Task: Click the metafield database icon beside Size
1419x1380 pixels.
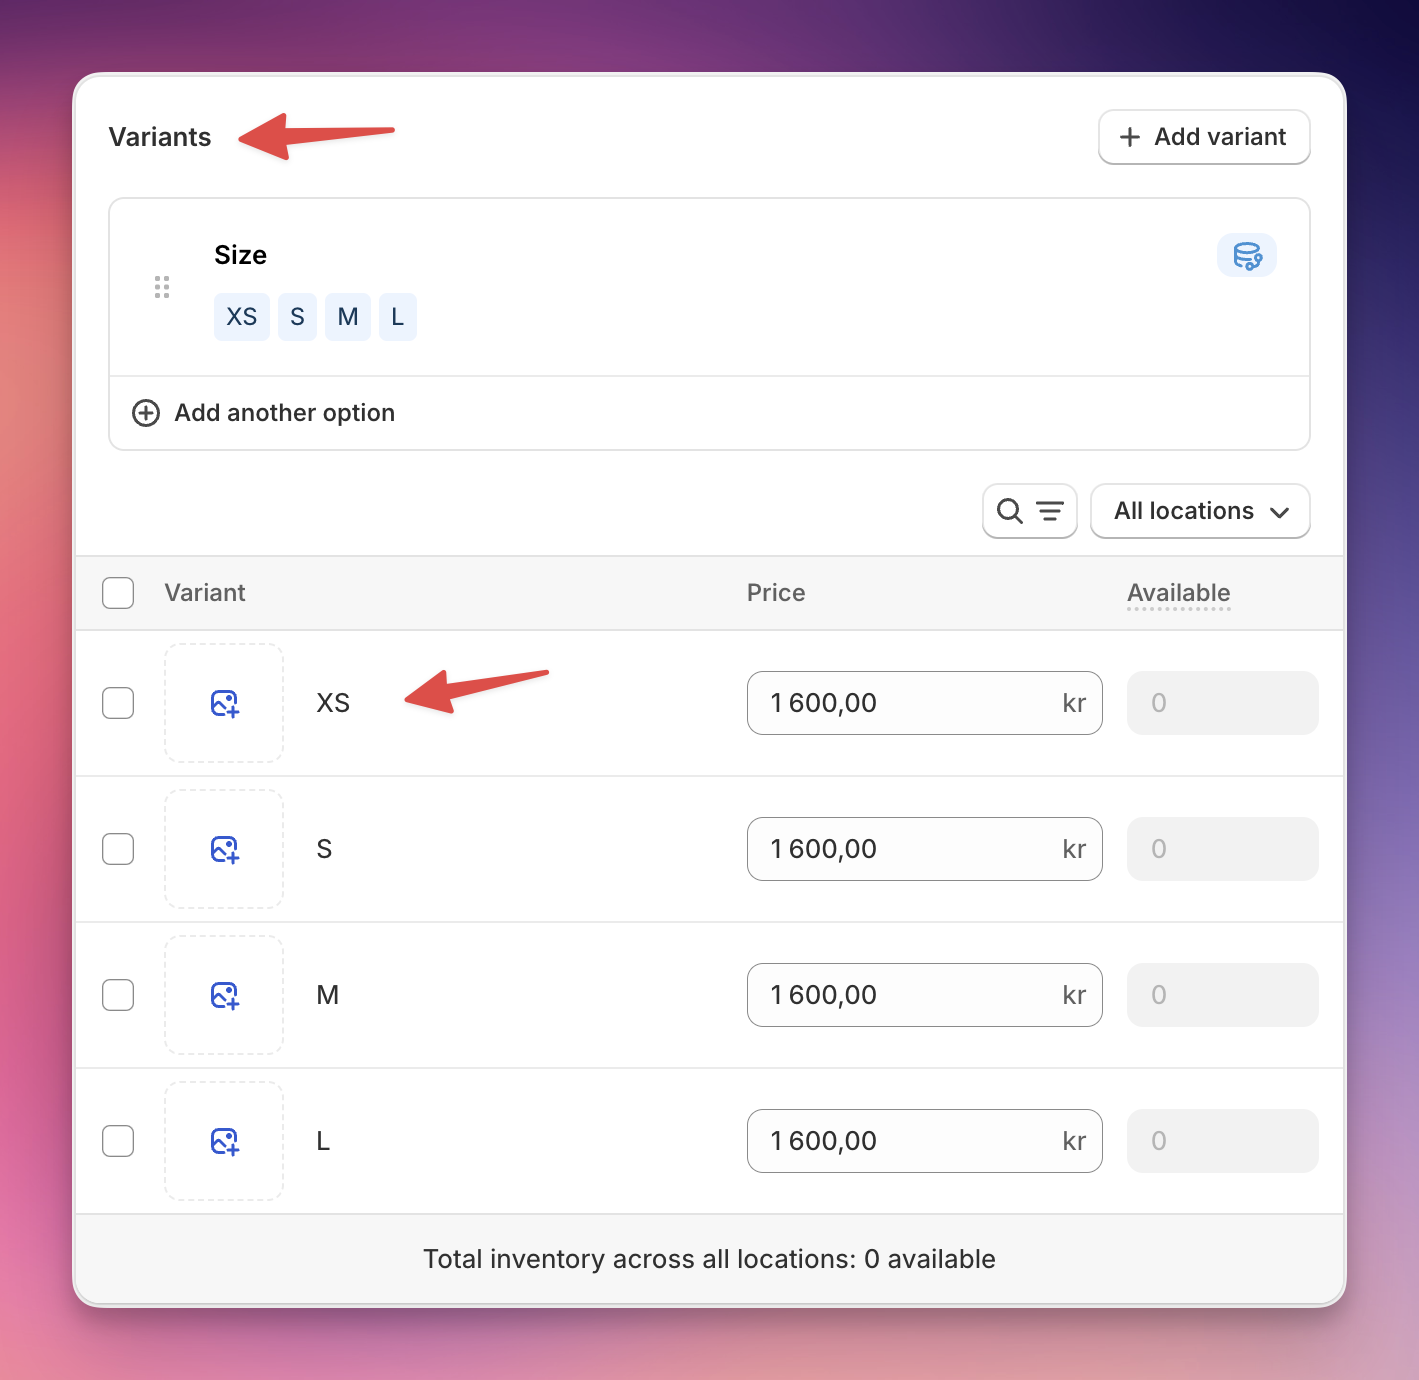Action: [x=1247, y=255]
